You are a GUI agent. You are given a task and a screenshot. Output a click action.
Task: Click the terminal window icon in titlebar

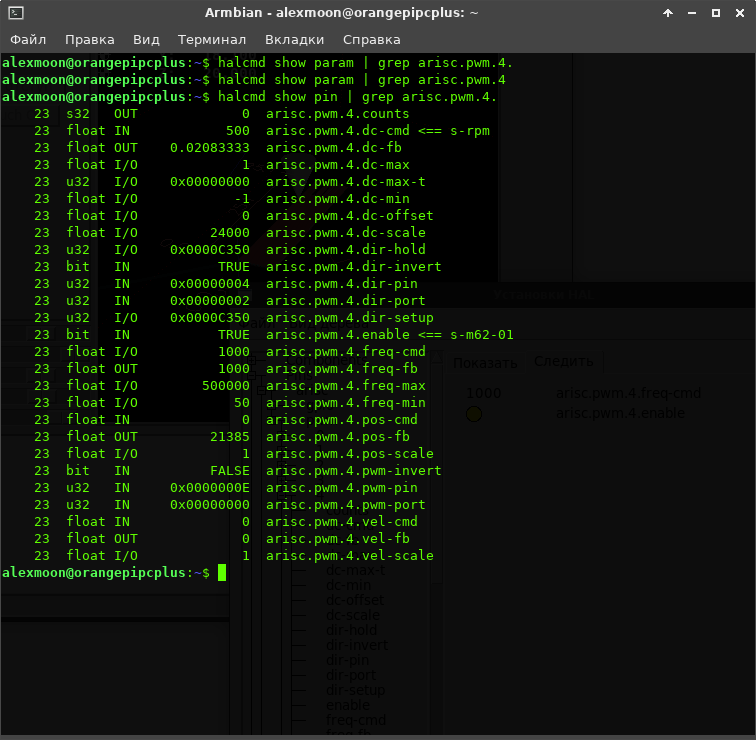click(x=16, y=13)
